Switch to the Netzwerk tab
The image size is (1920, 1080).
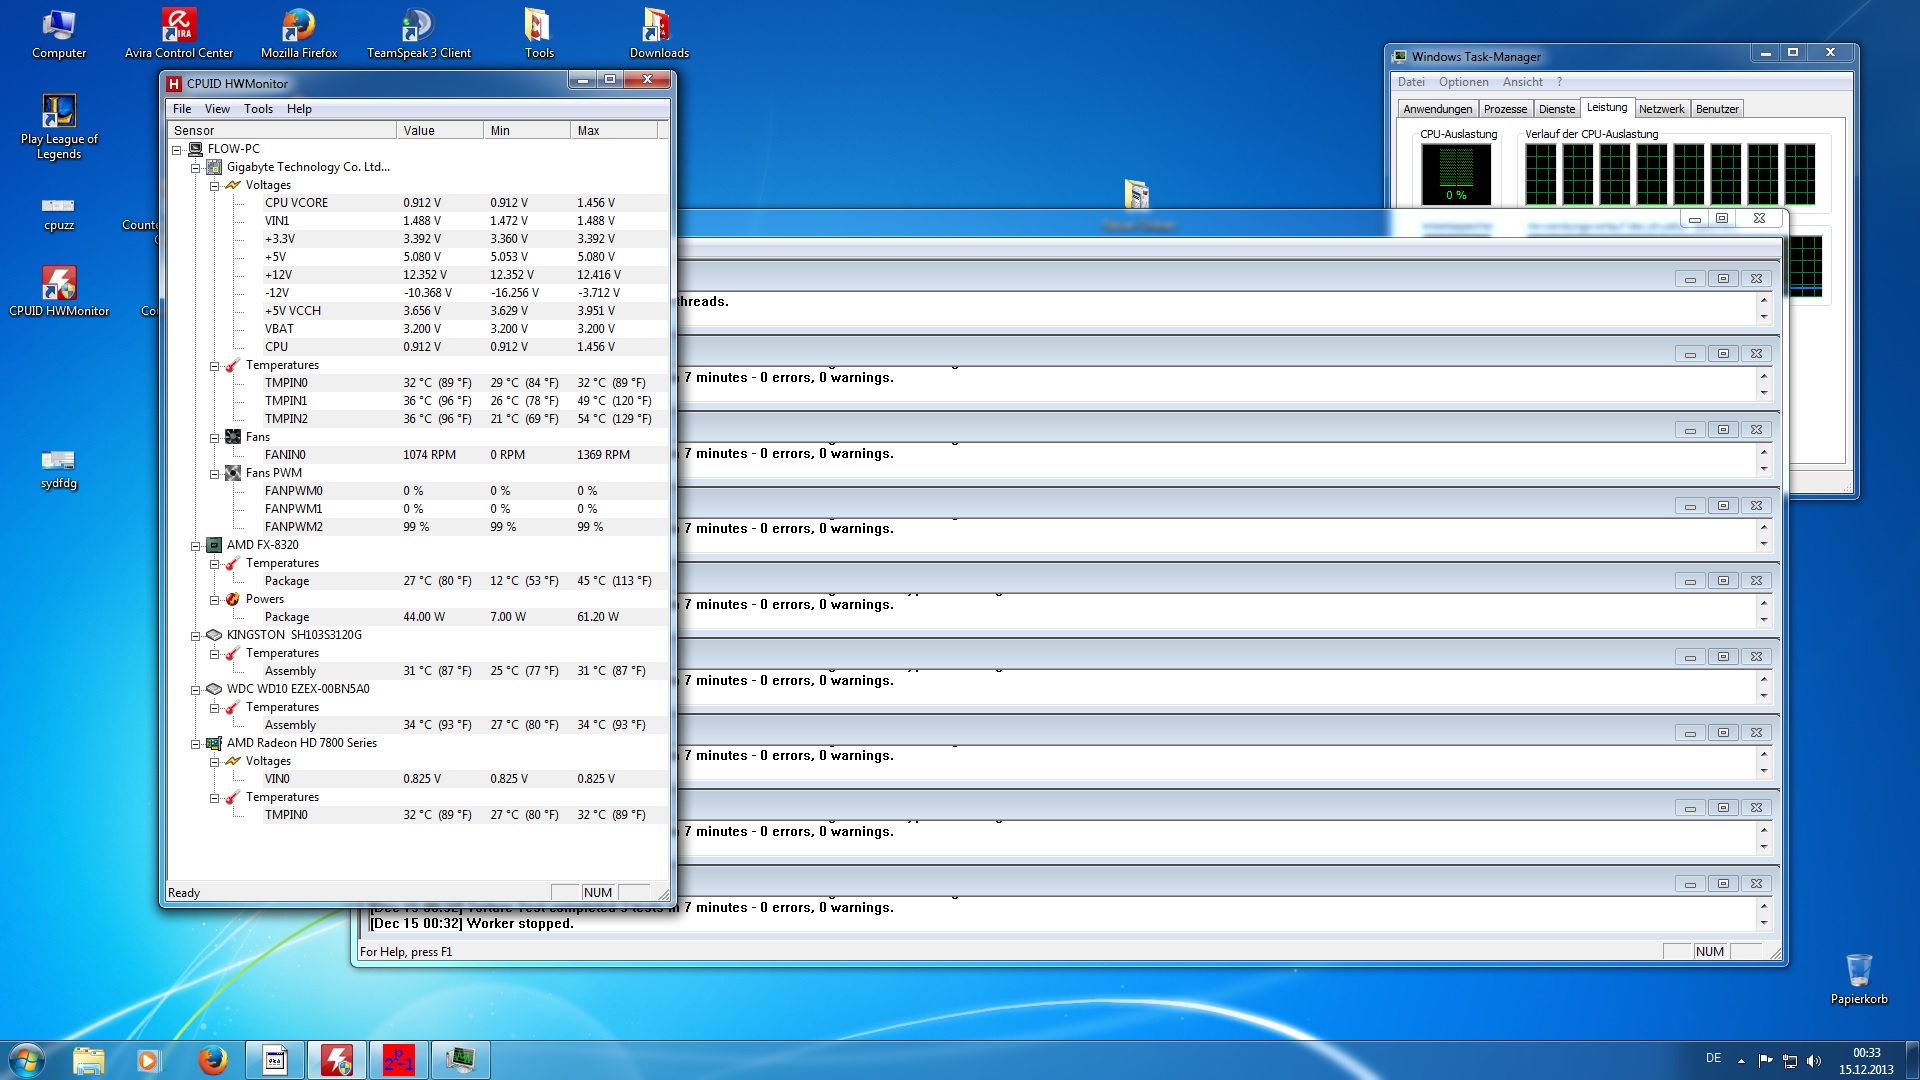pos(1661,109)
